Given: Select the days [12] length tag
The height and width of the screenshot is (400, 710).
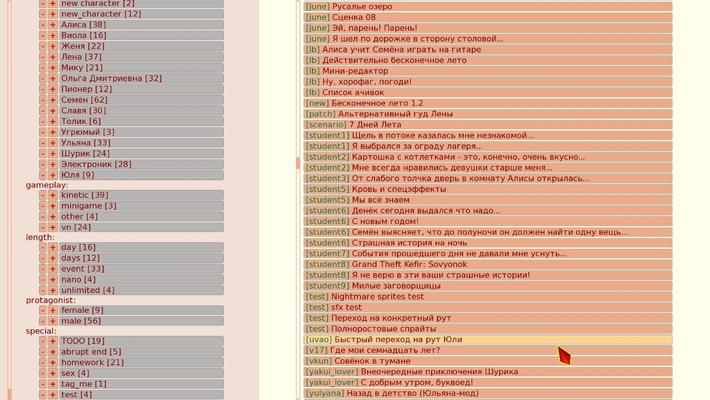Looking at the screenshot, I should pyautogui.click(x=141, y=258).
